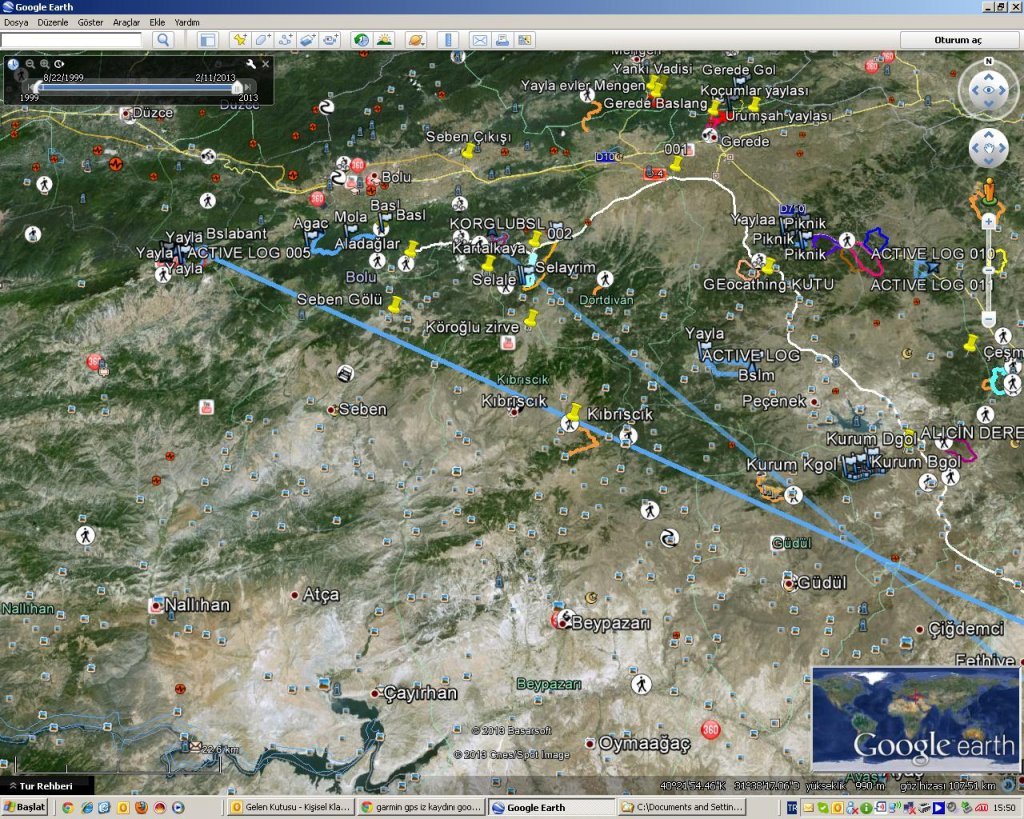Toggle historical imagery clock button

click(x=361, y=40)
